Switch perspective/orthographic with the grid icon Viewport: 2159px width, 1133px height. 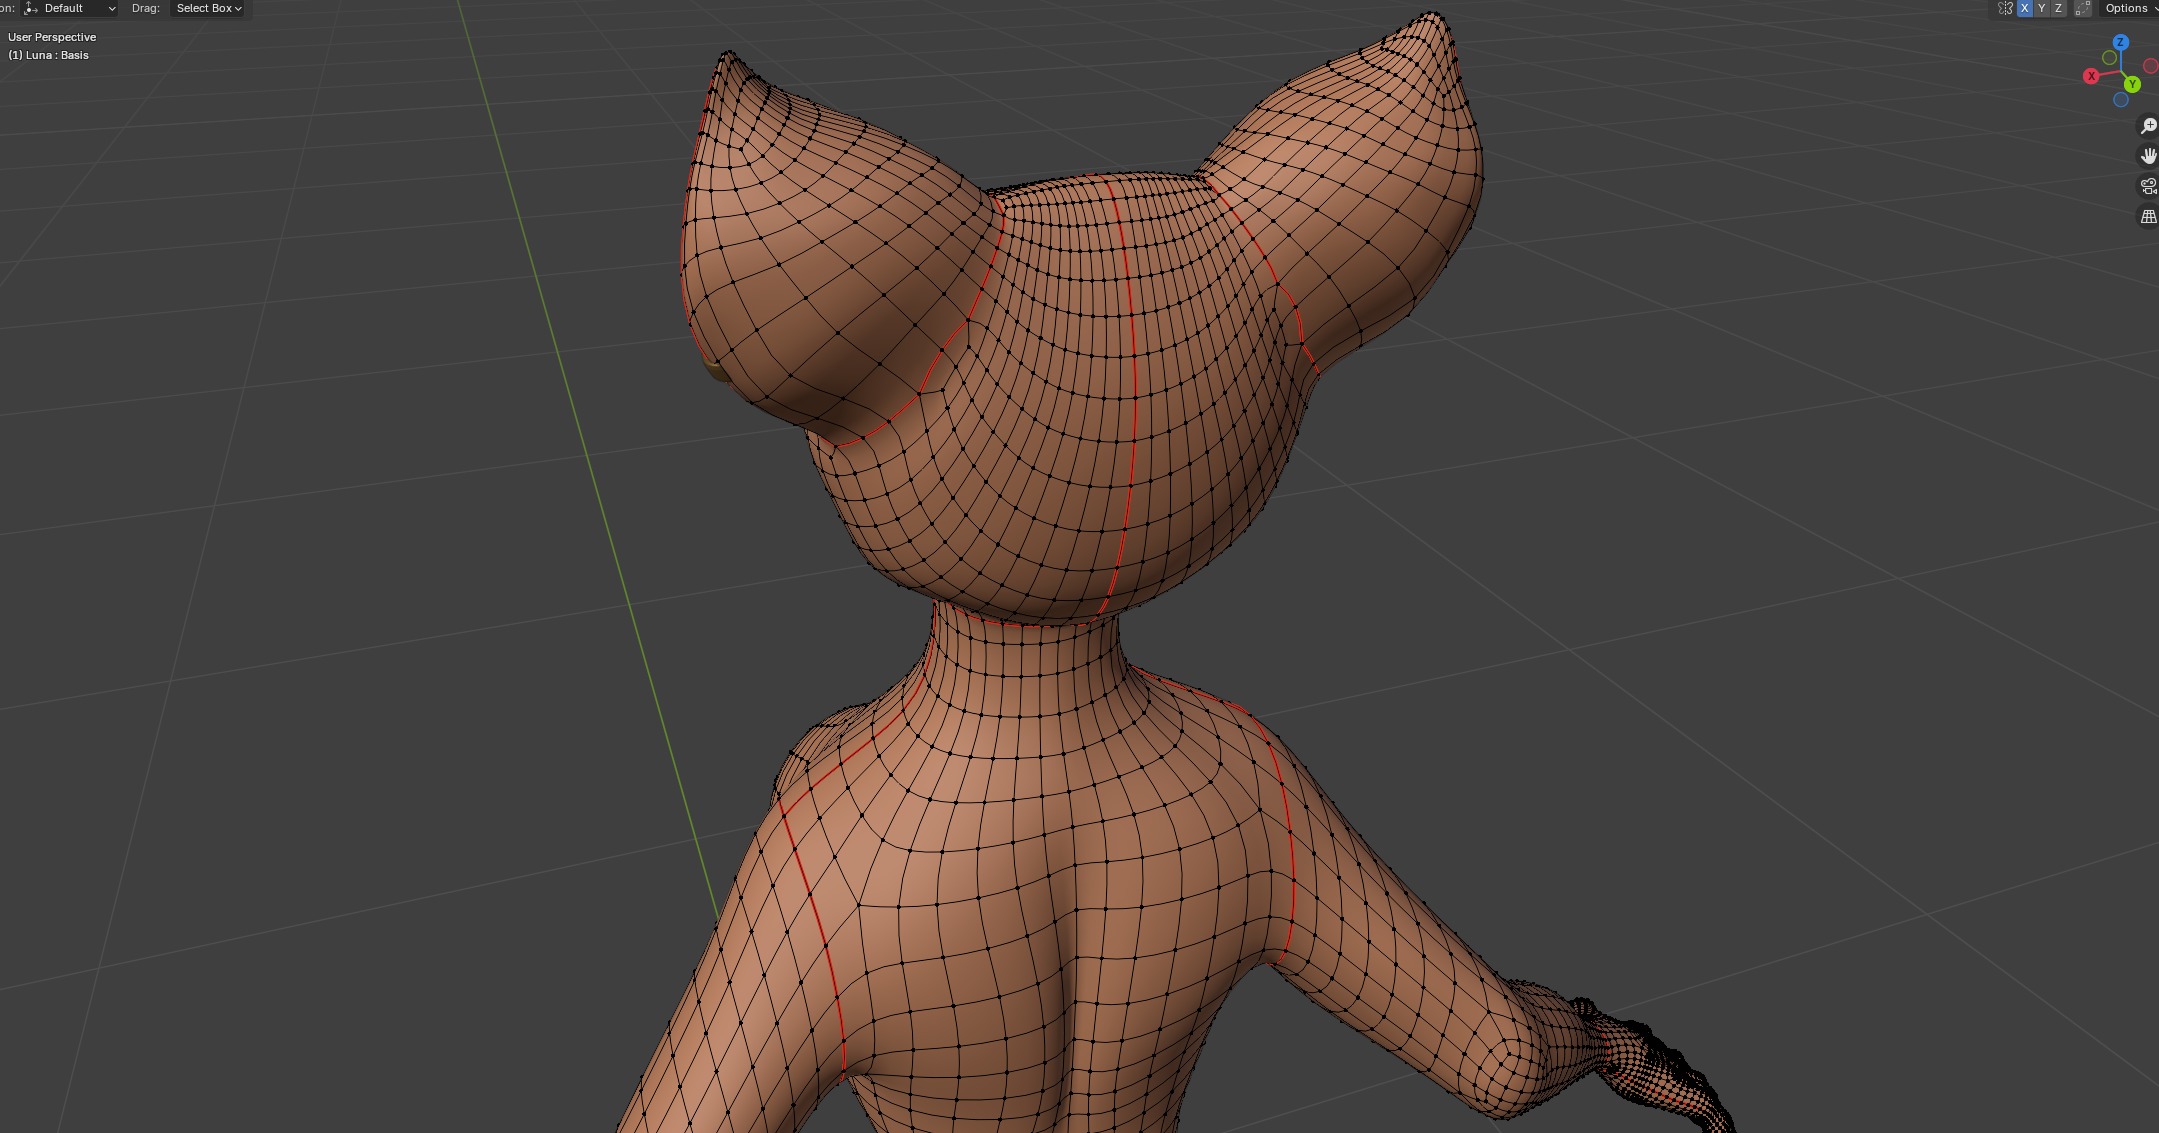[2148, 216]
